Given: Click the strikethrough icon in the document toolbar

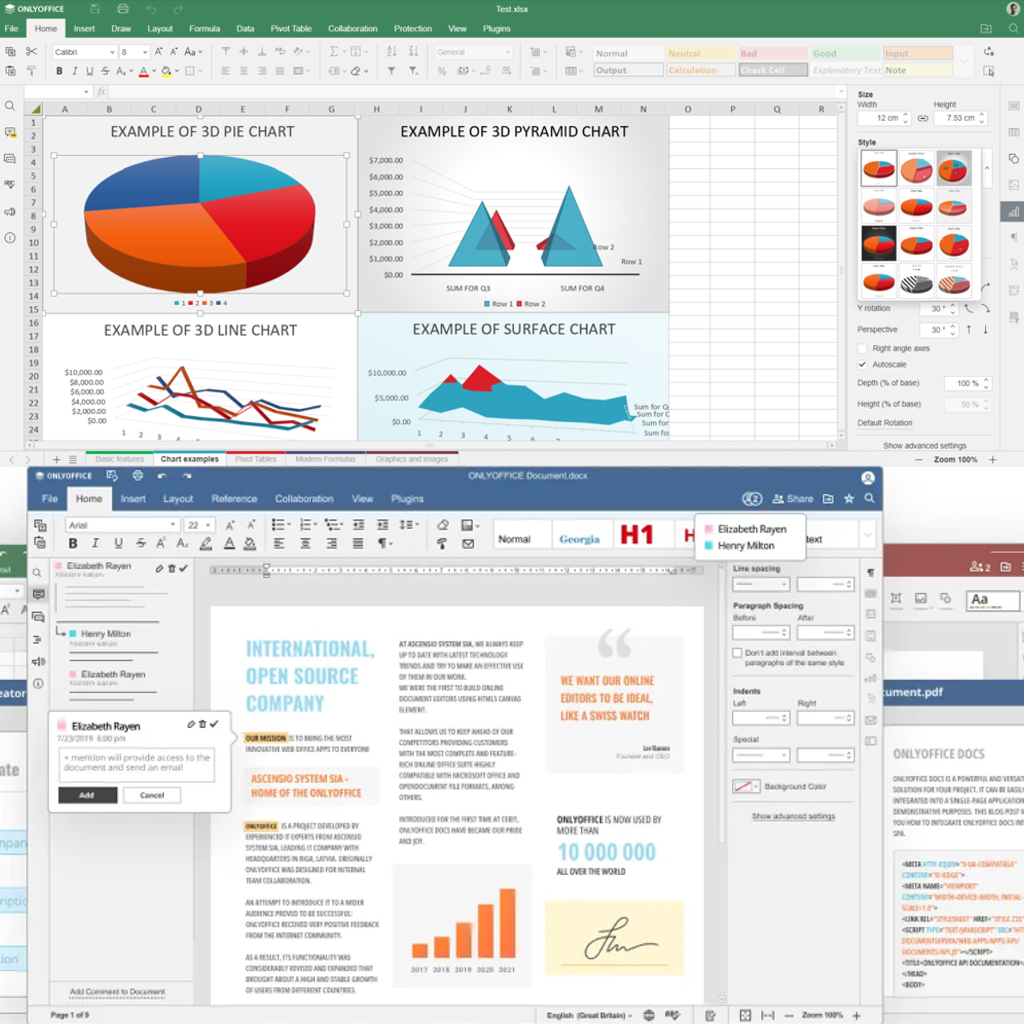Looking at the screenshot, I should 140,544.
